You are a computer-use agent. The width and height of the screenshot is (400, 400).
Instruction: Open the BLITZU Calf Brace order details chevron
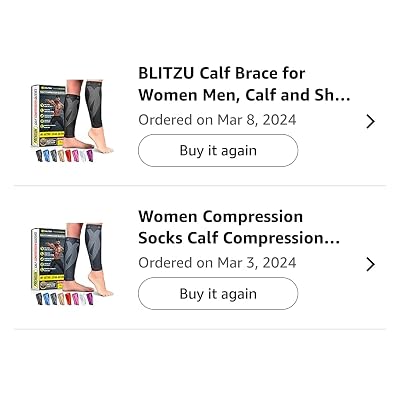370,122
